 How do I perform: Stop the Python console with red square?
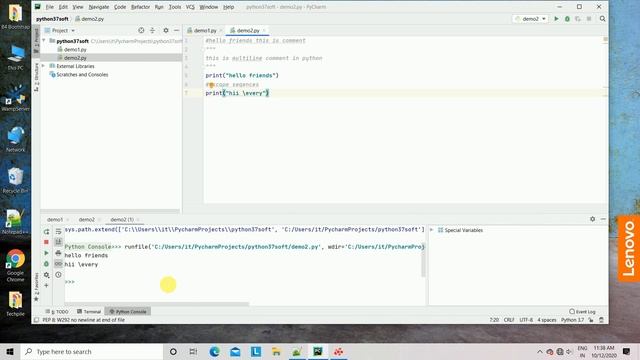click(x=47, y=242)
